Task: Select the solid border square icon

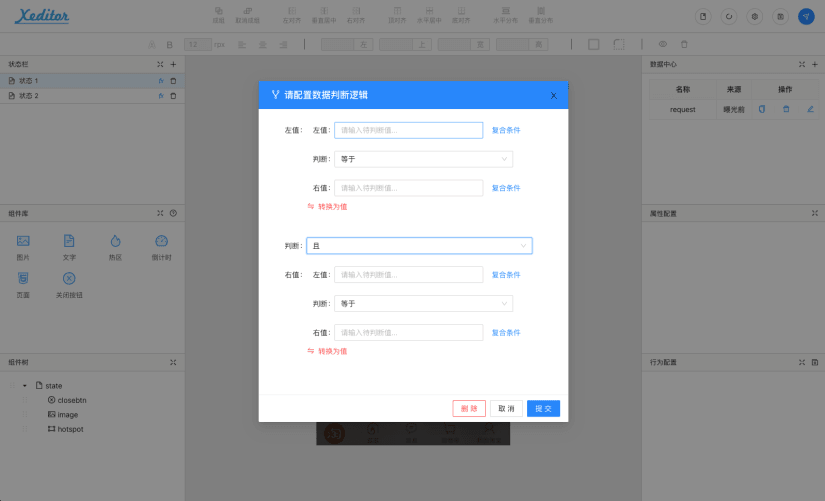Action: pyautogui.click(x=593, y=44)
